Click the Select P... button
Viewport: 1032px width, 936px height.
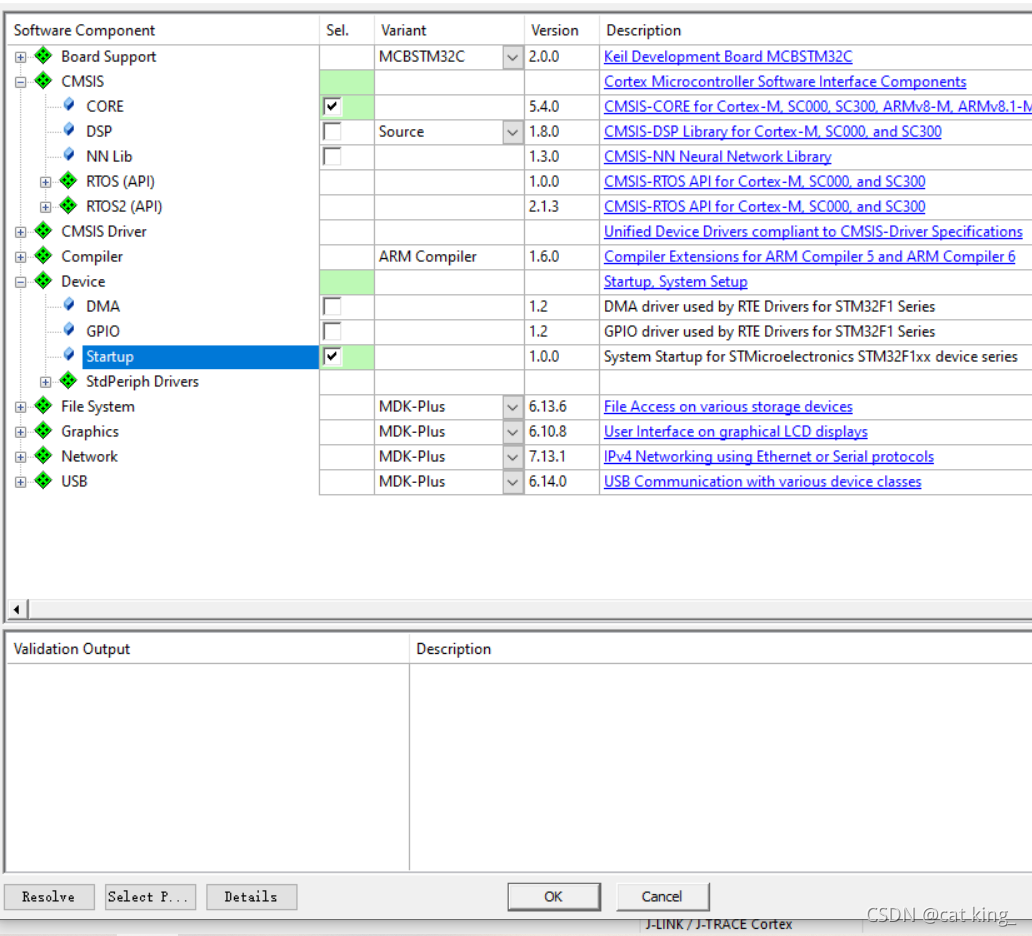point(150,897)
